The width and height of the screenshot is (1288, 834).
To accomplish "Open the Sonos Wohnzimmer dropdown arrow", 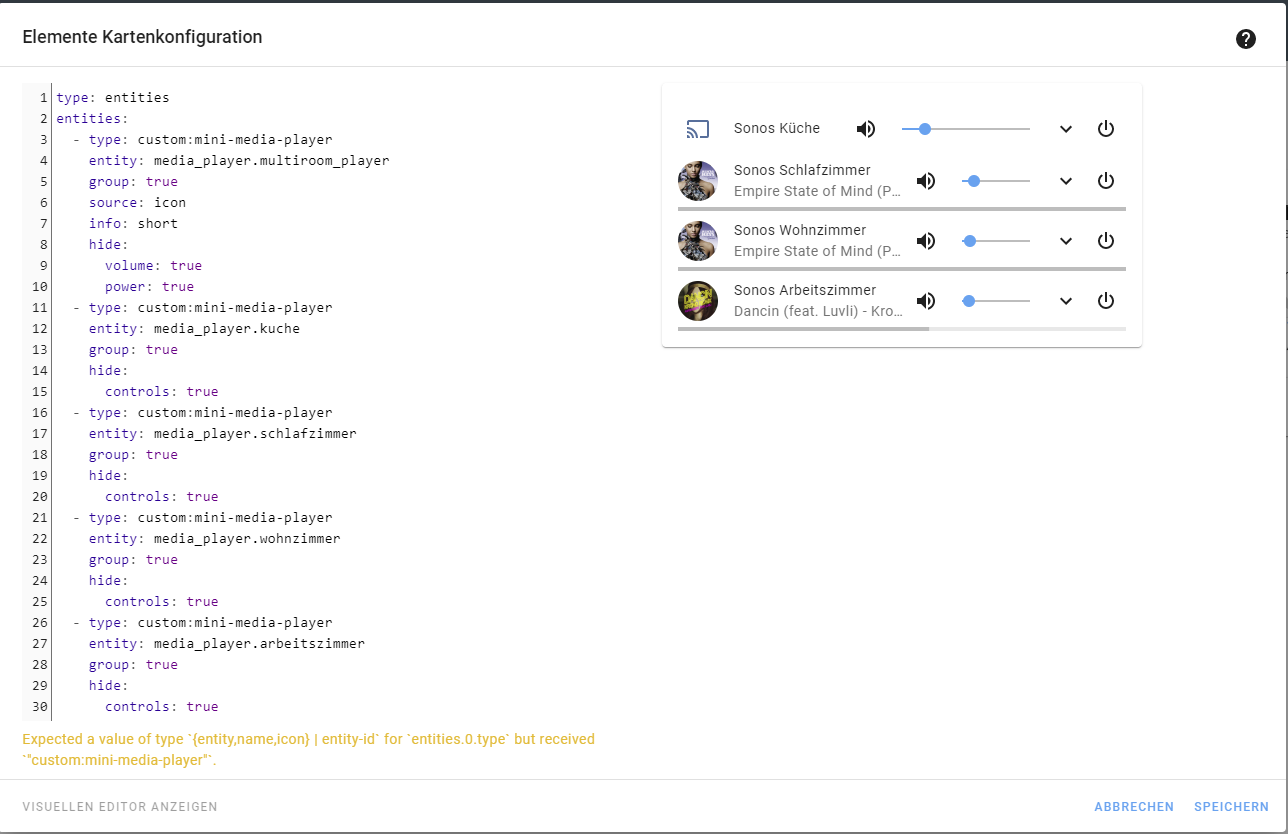I will pyautogui.click(x=1065, y=240).
